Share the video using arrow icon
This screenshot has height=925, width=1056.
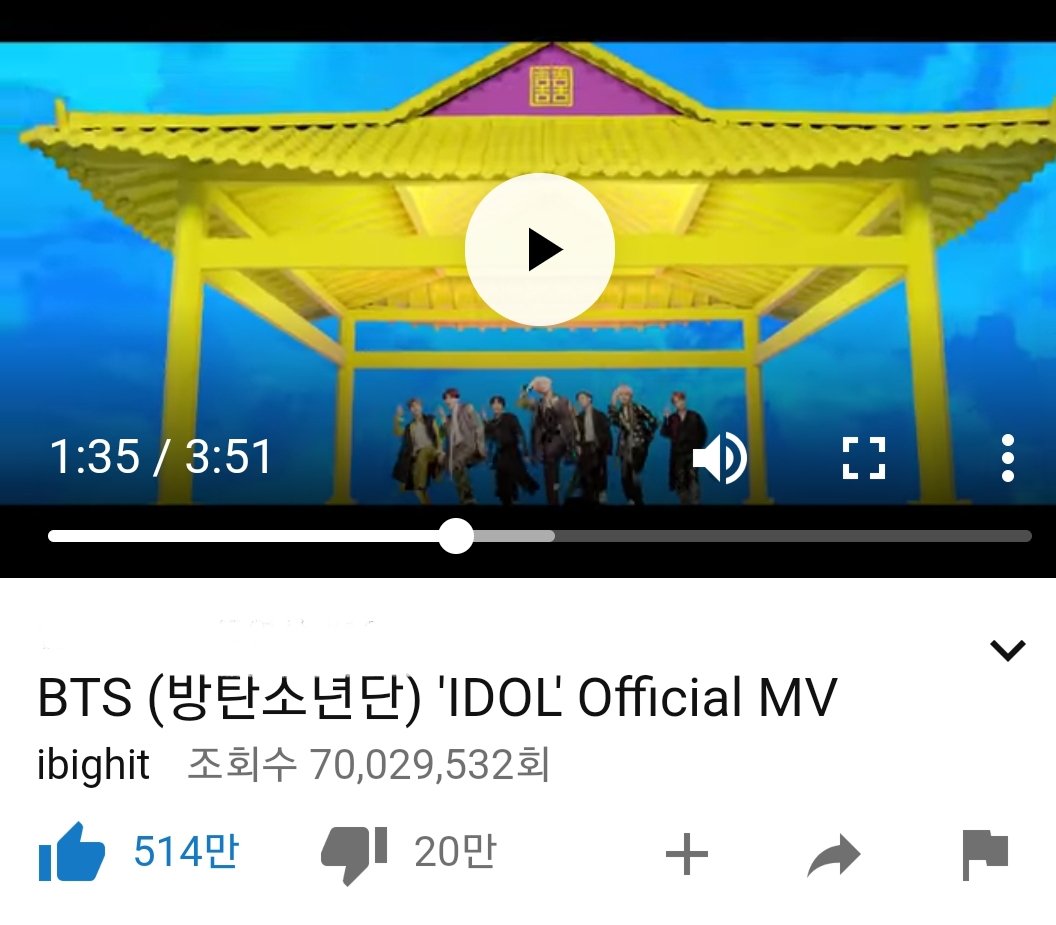[834, 854]
